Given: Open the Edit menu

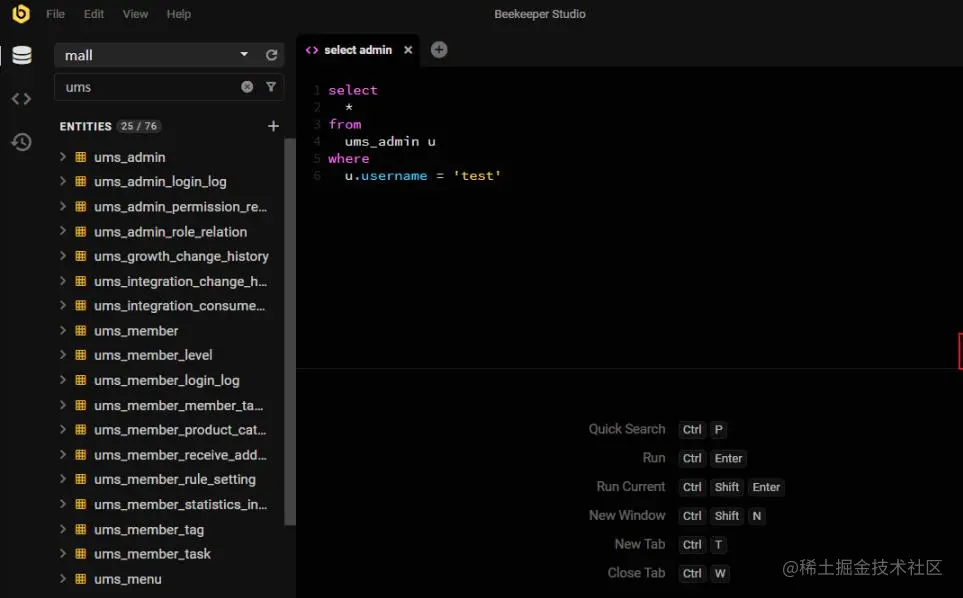Looking at the screenshot, I should [x=93, y=14].
